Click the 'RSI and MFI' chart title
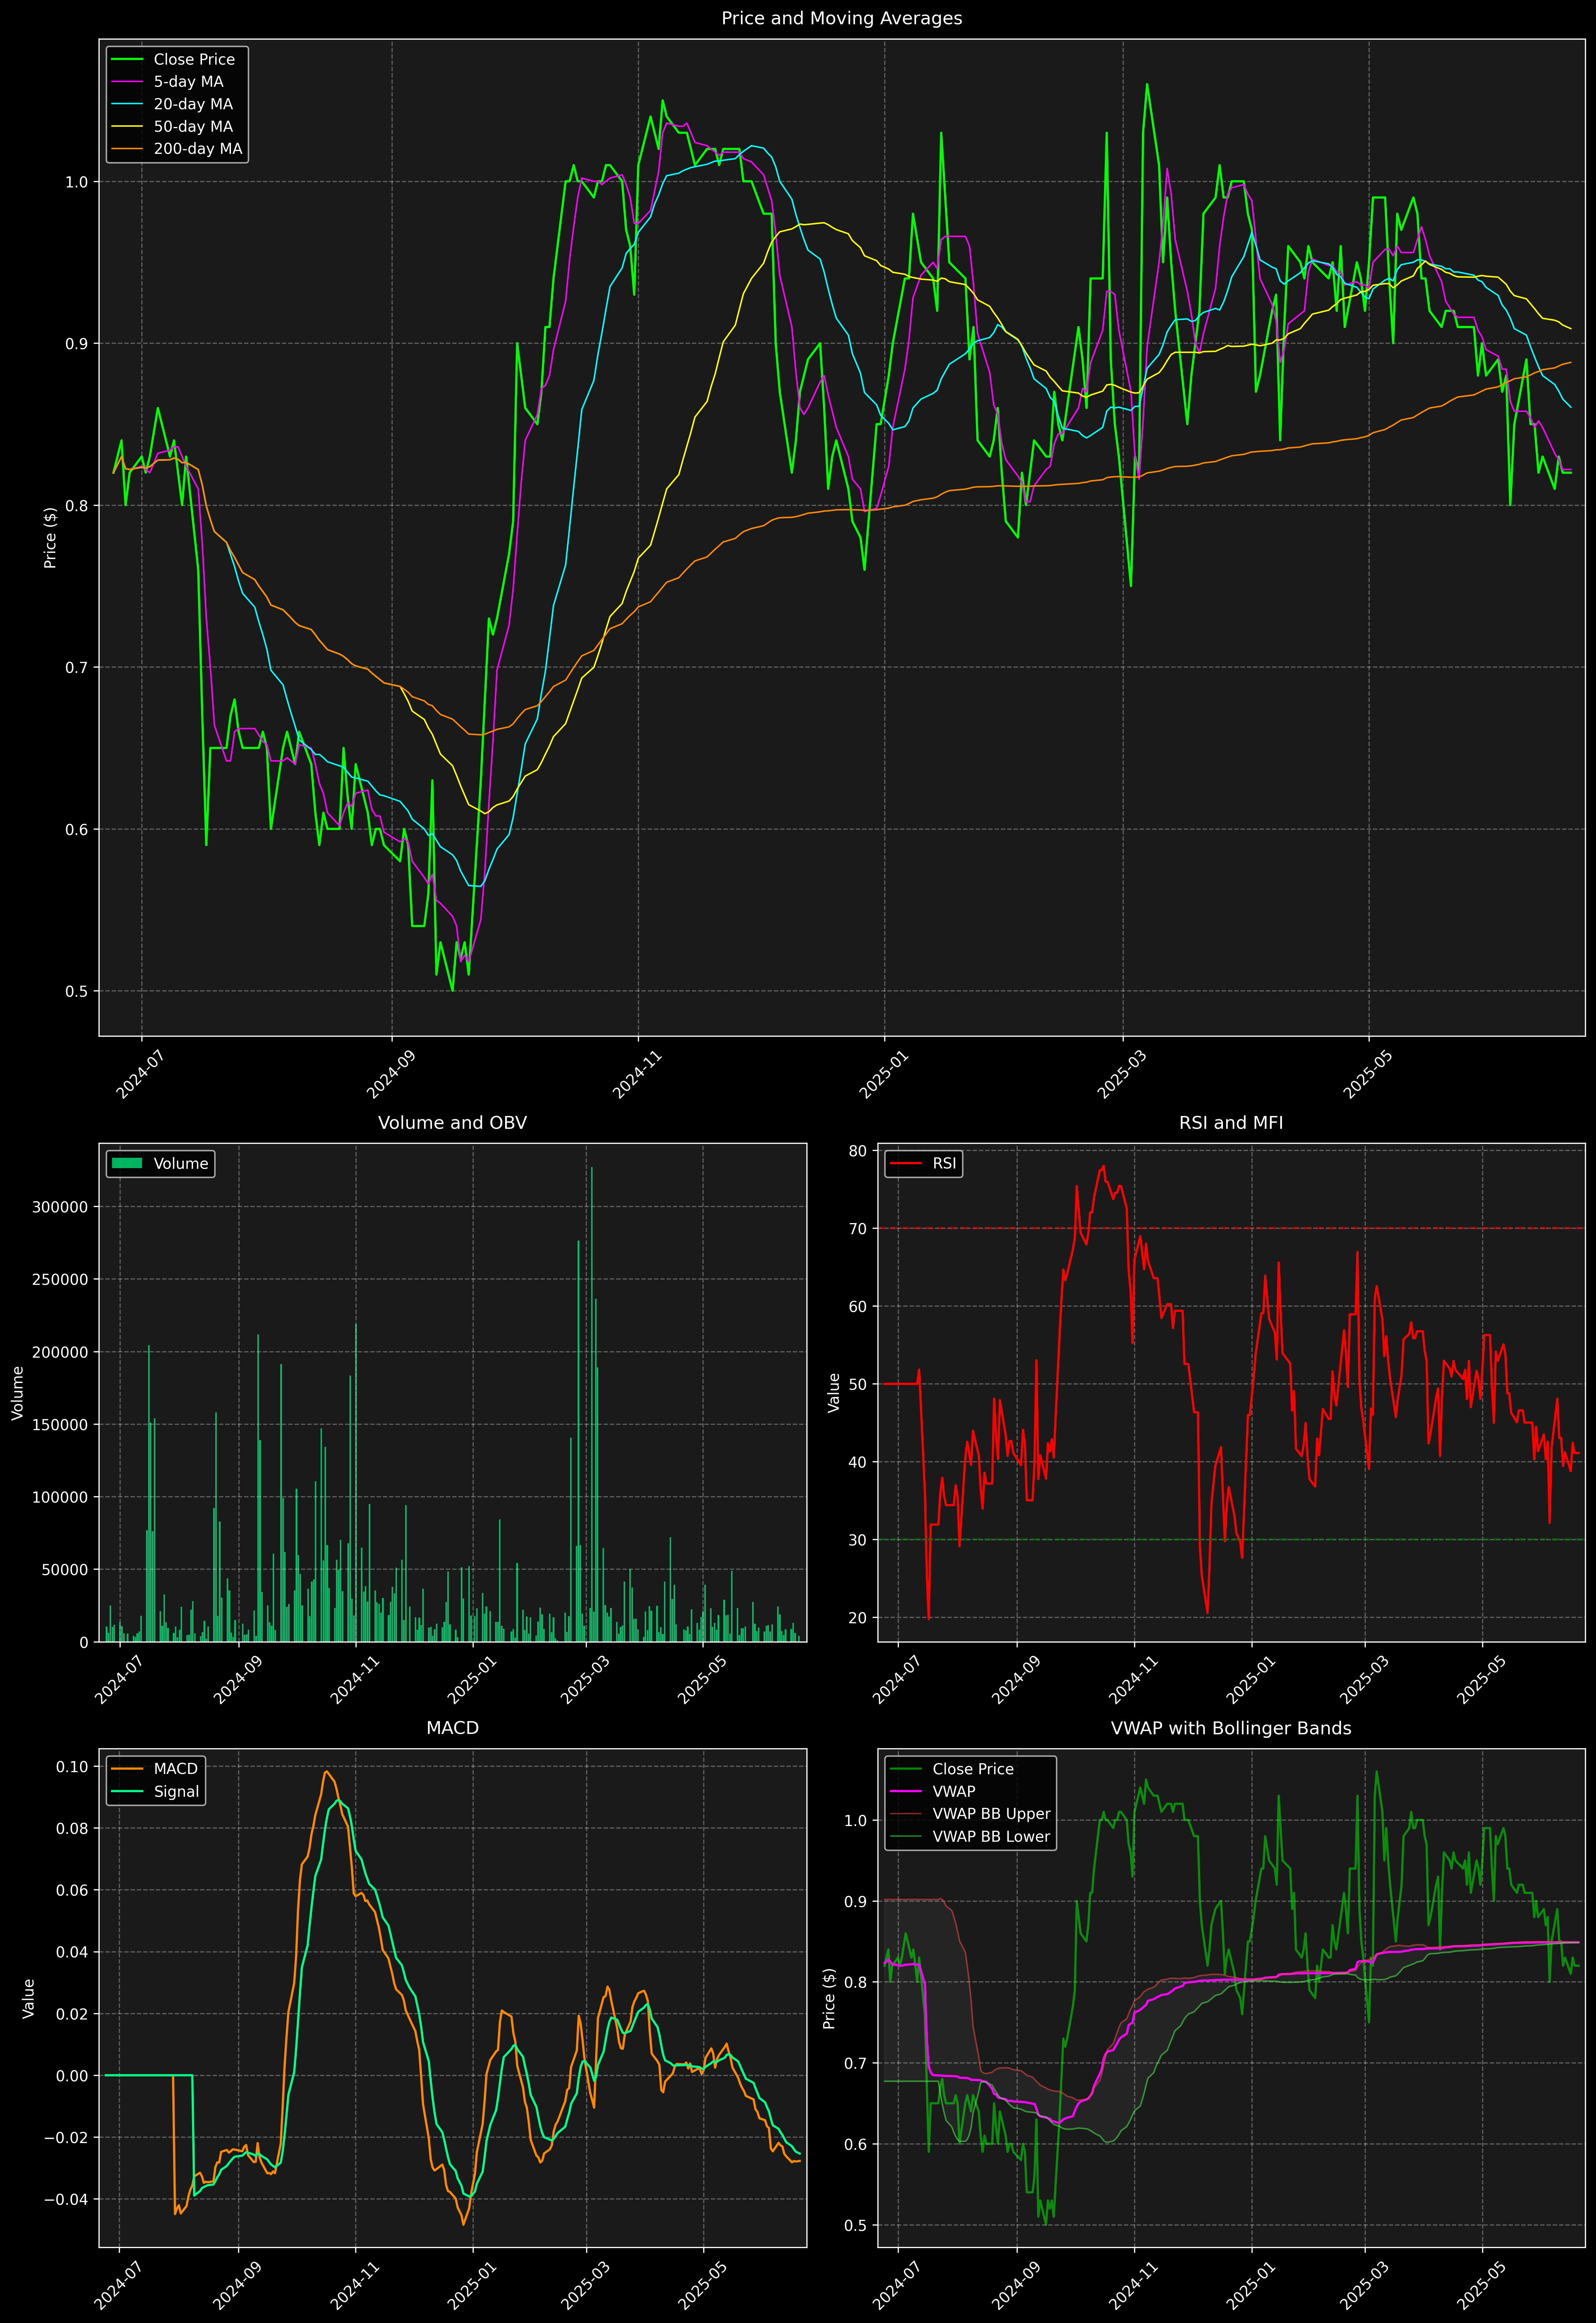The image size is (1596, 2323). (x=1231, y=1123)
